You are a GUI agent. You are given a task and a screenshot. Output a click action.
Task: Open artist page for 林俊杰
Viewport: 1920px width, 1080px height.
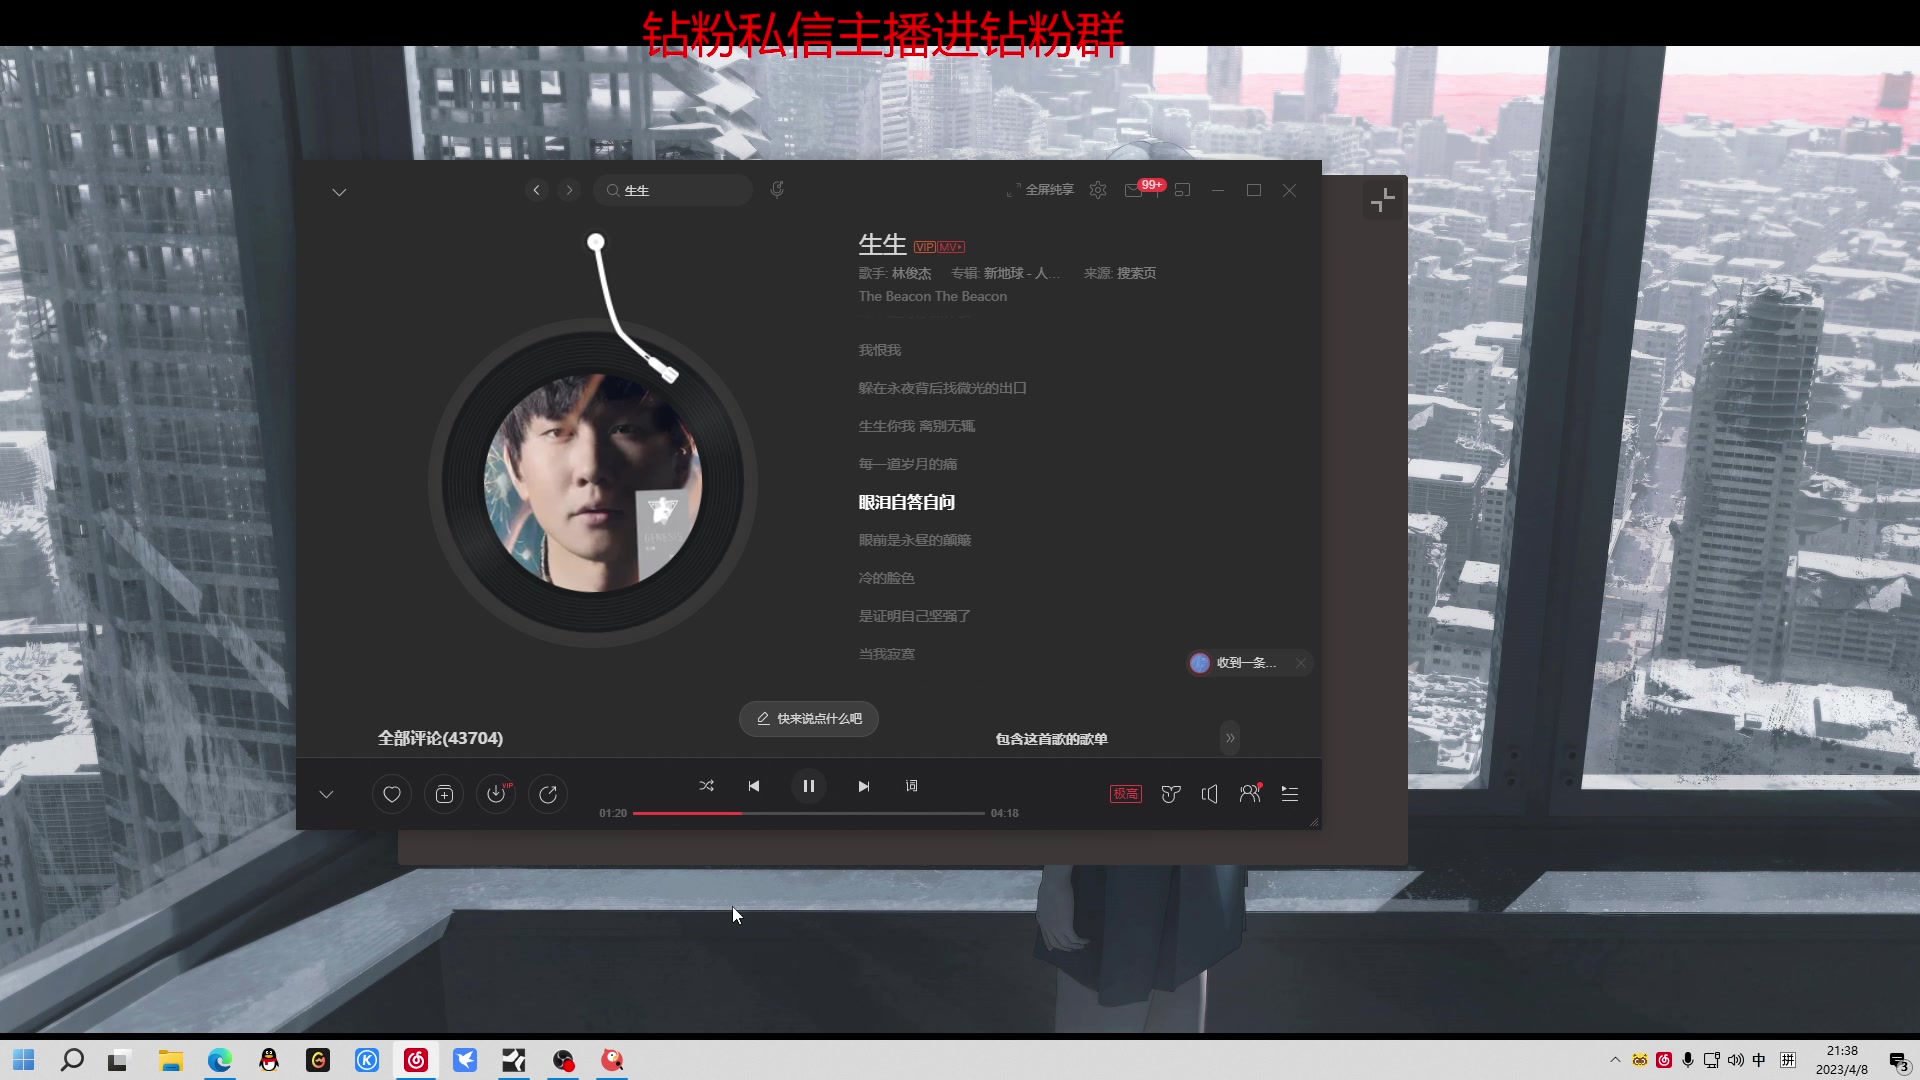point(912,273)
